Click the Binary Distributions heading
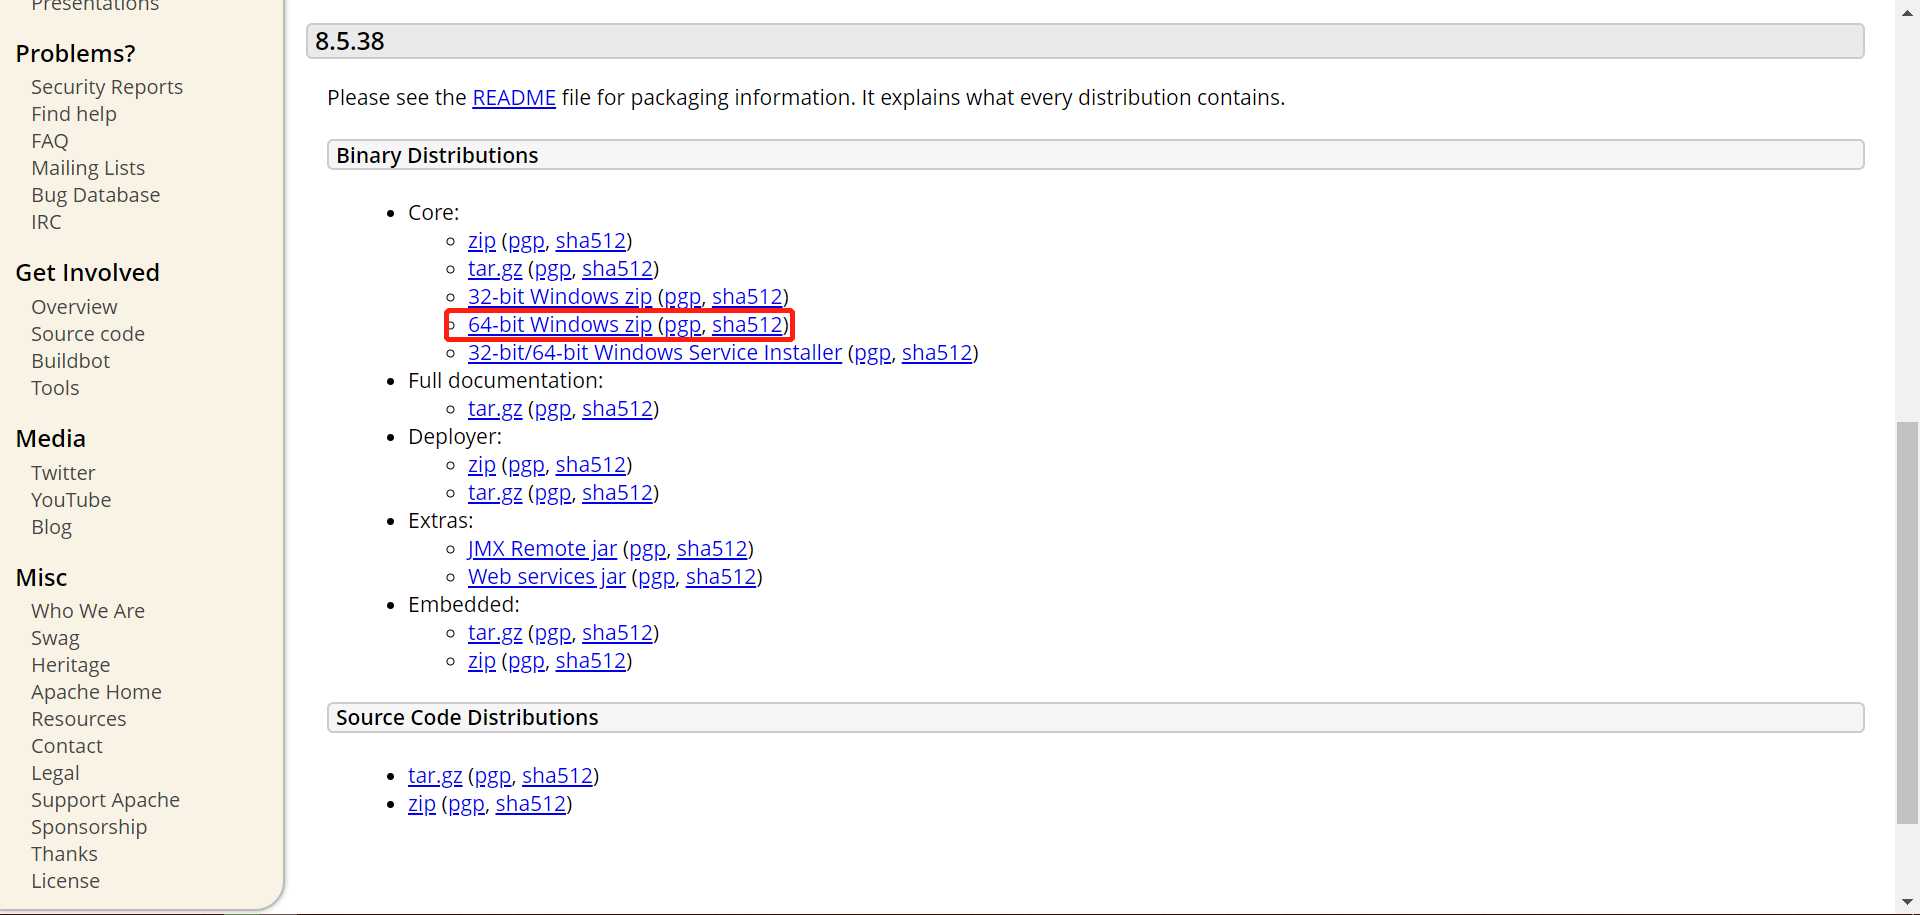 (1096, 155)
